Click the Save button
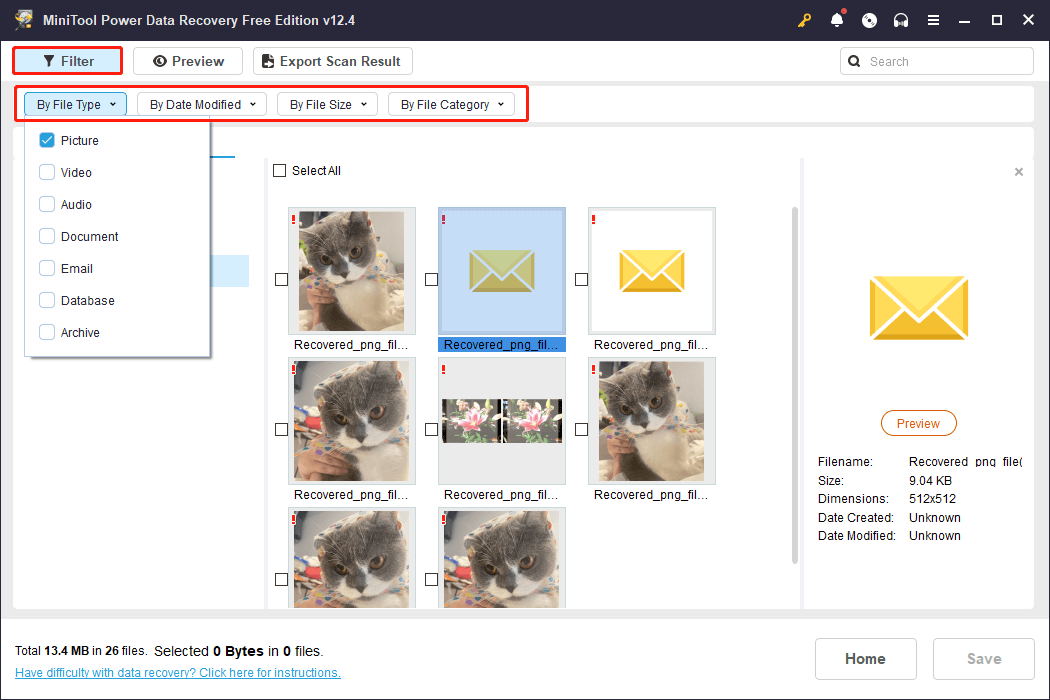Viewport: 1050px width, 700px height. tap(983, 658)
